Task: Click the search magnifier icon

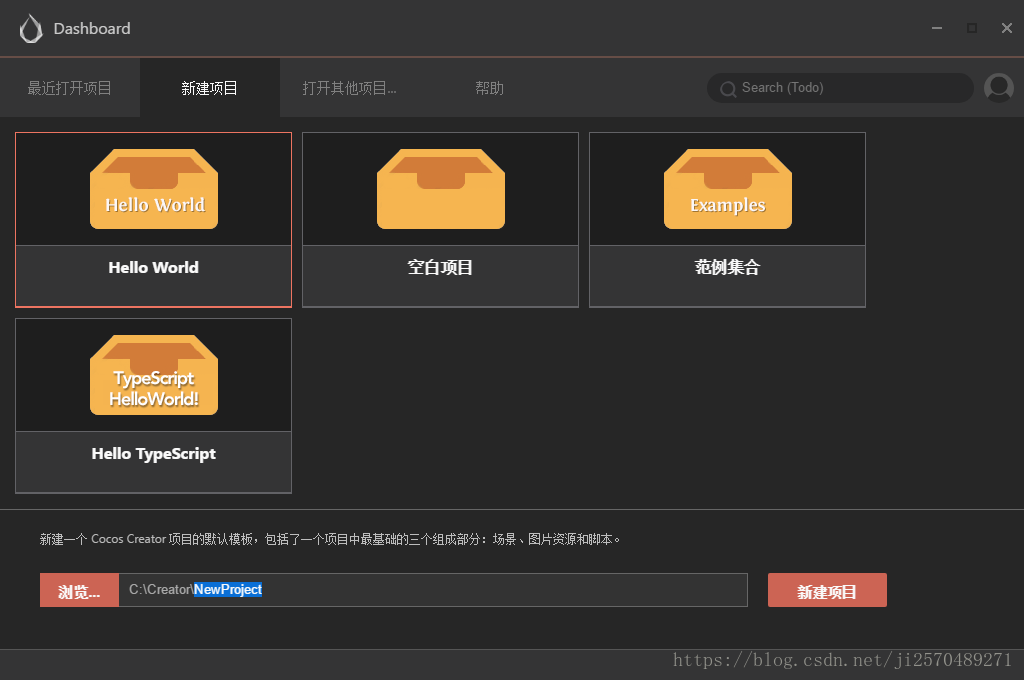Action: 728,89
